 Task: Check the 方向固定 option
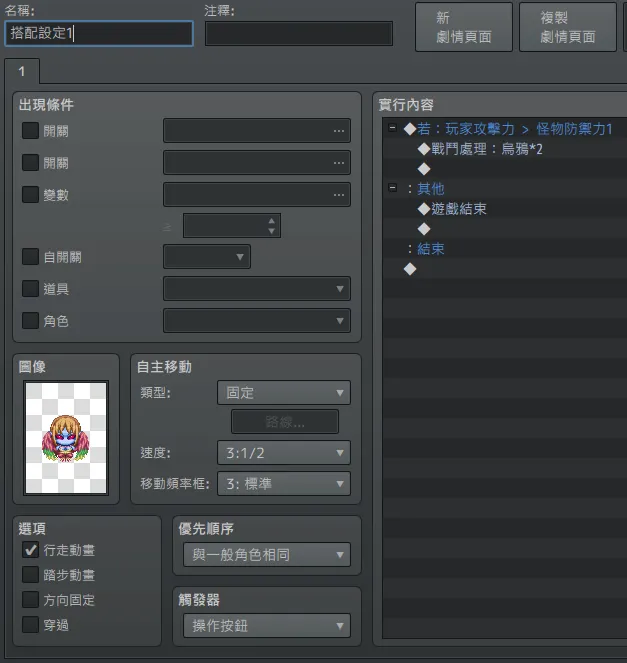(30, 600)
